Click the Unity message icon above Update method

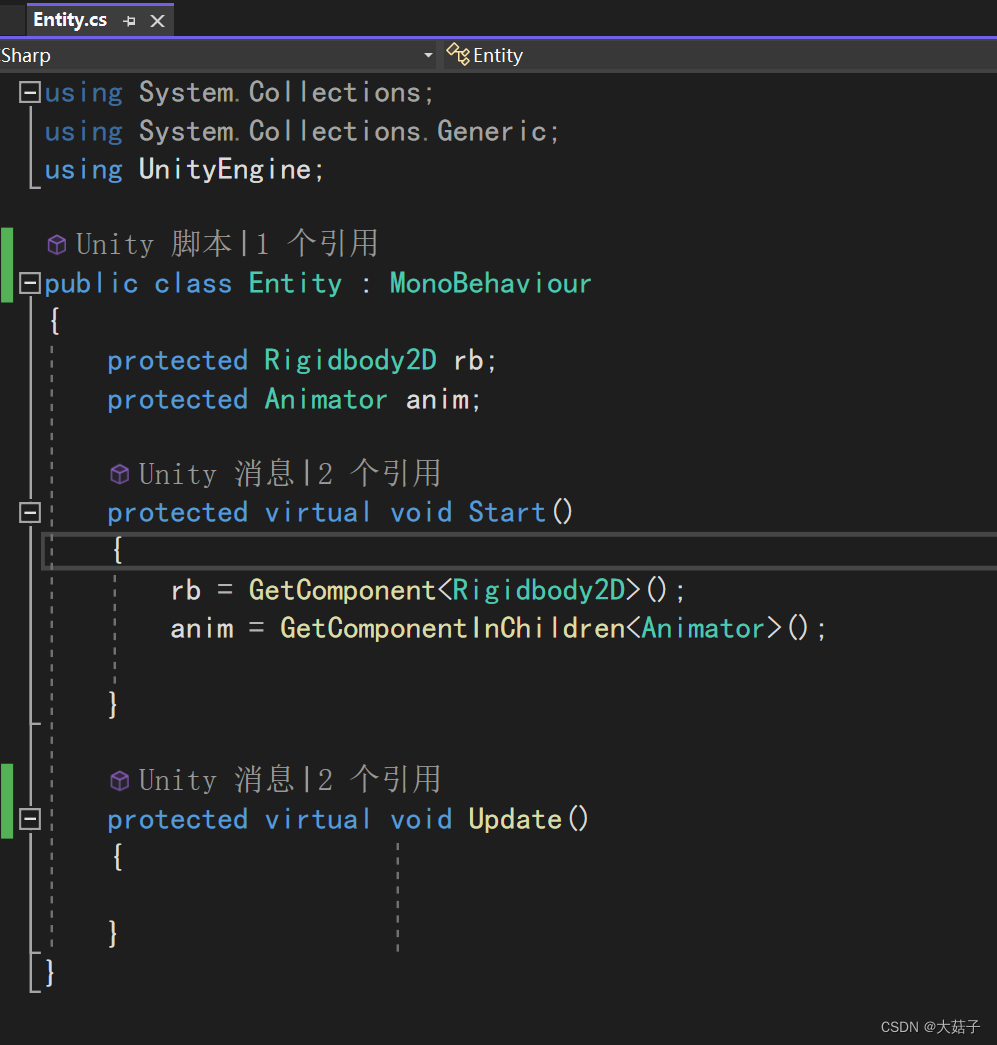click(x=119, y=779)
